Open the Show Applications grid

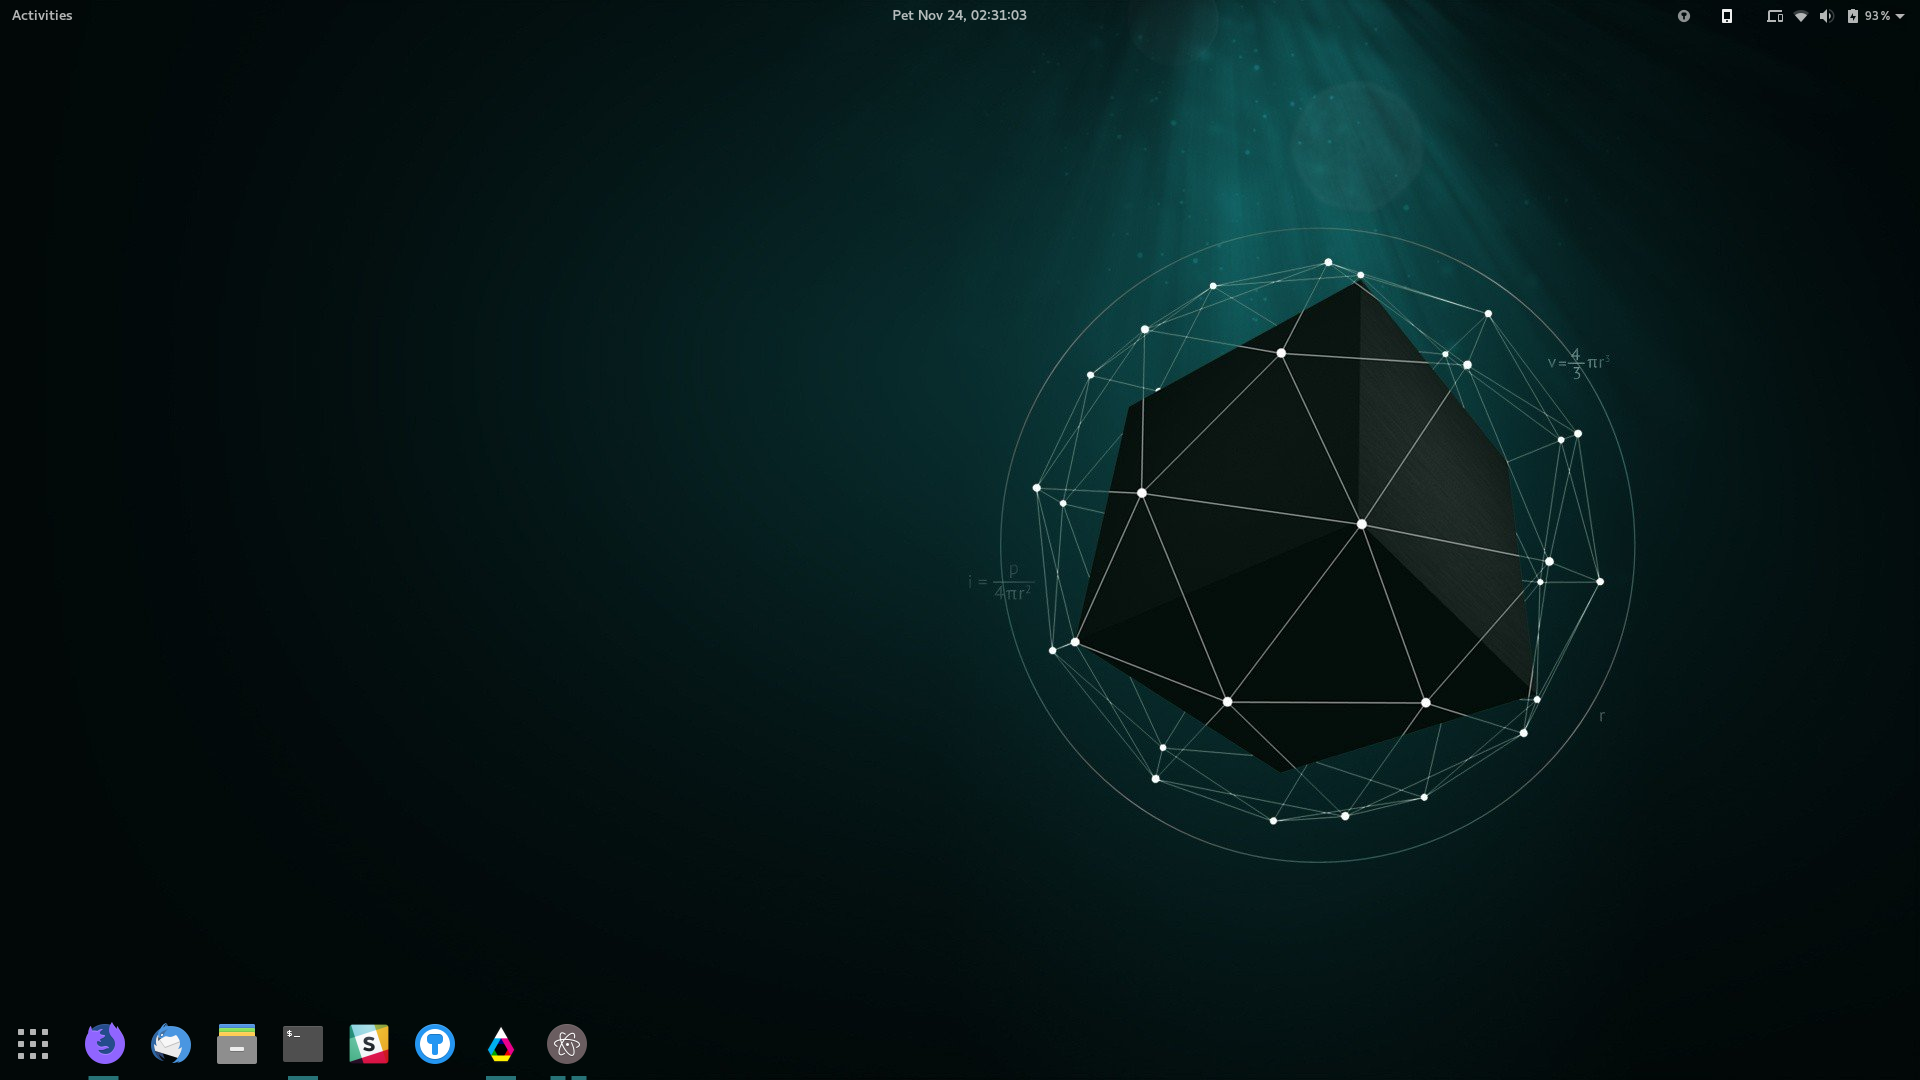[x=33, y=1044]
